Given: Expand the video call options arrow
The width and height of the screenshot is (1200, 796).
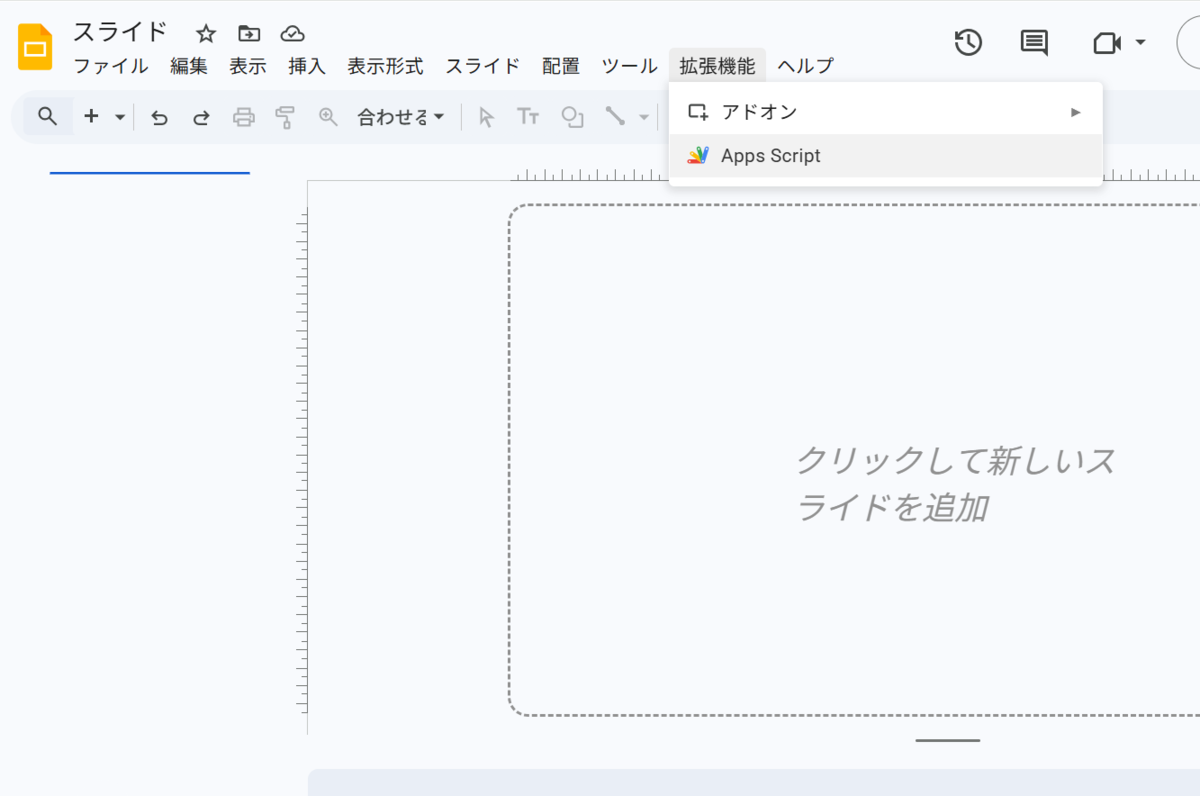Looking at the screenshot, I should point(1141,43).
